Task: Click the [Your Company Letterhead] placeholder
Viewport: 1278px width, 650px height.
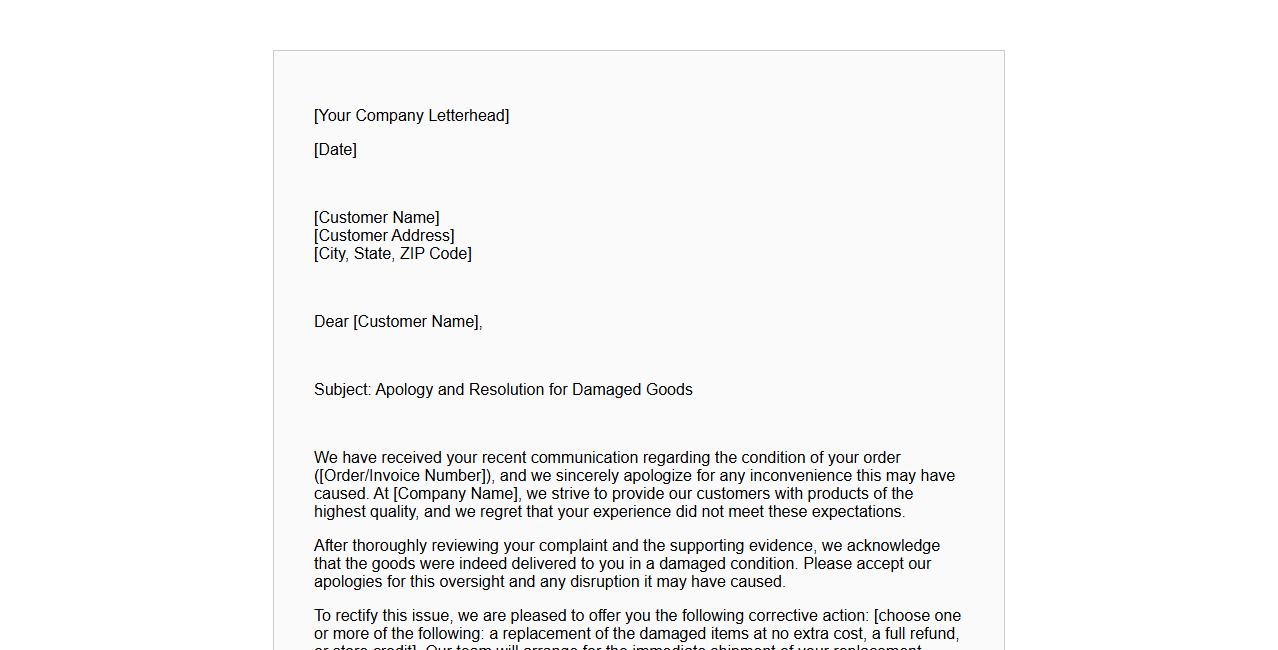Action: point(411,116)
